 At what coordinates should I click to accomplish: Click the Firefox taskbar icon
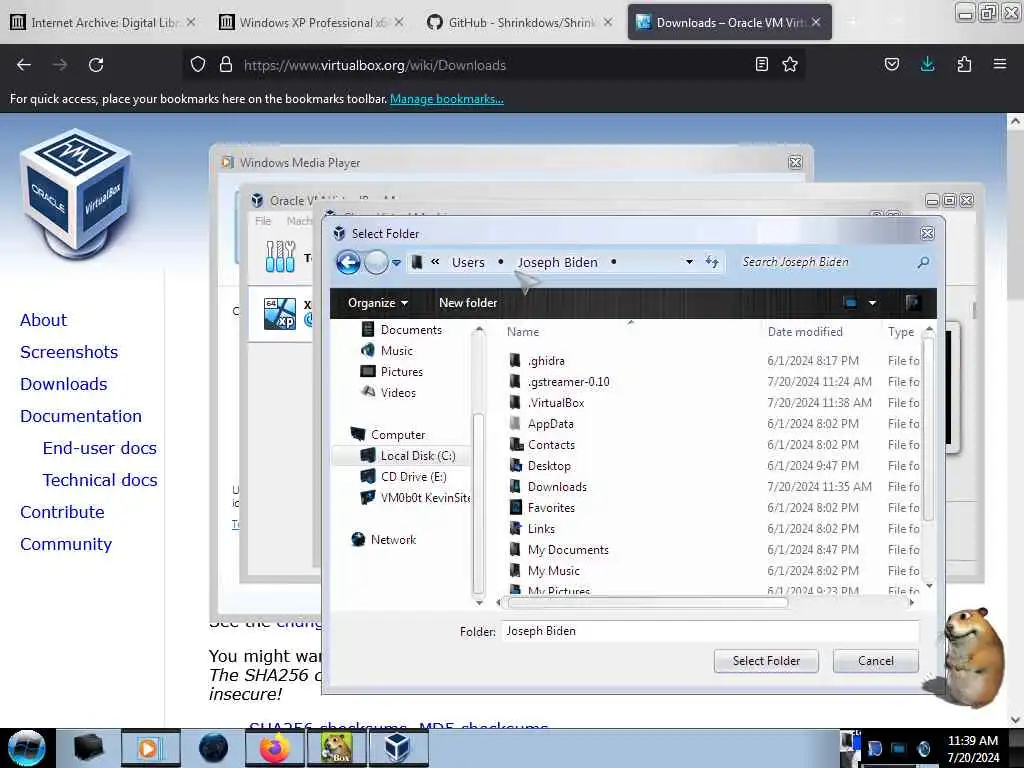[275, 748]
